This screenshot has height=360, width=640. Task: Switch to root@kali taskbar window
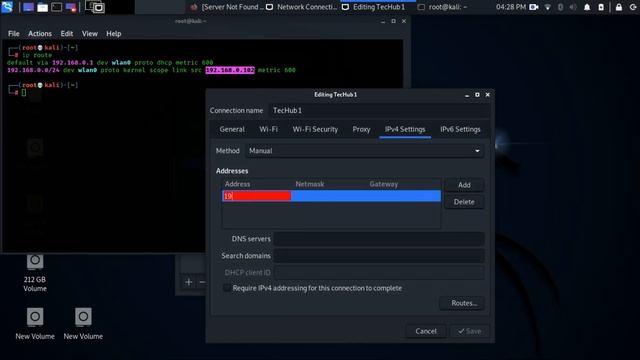click(x=444, y=7)
